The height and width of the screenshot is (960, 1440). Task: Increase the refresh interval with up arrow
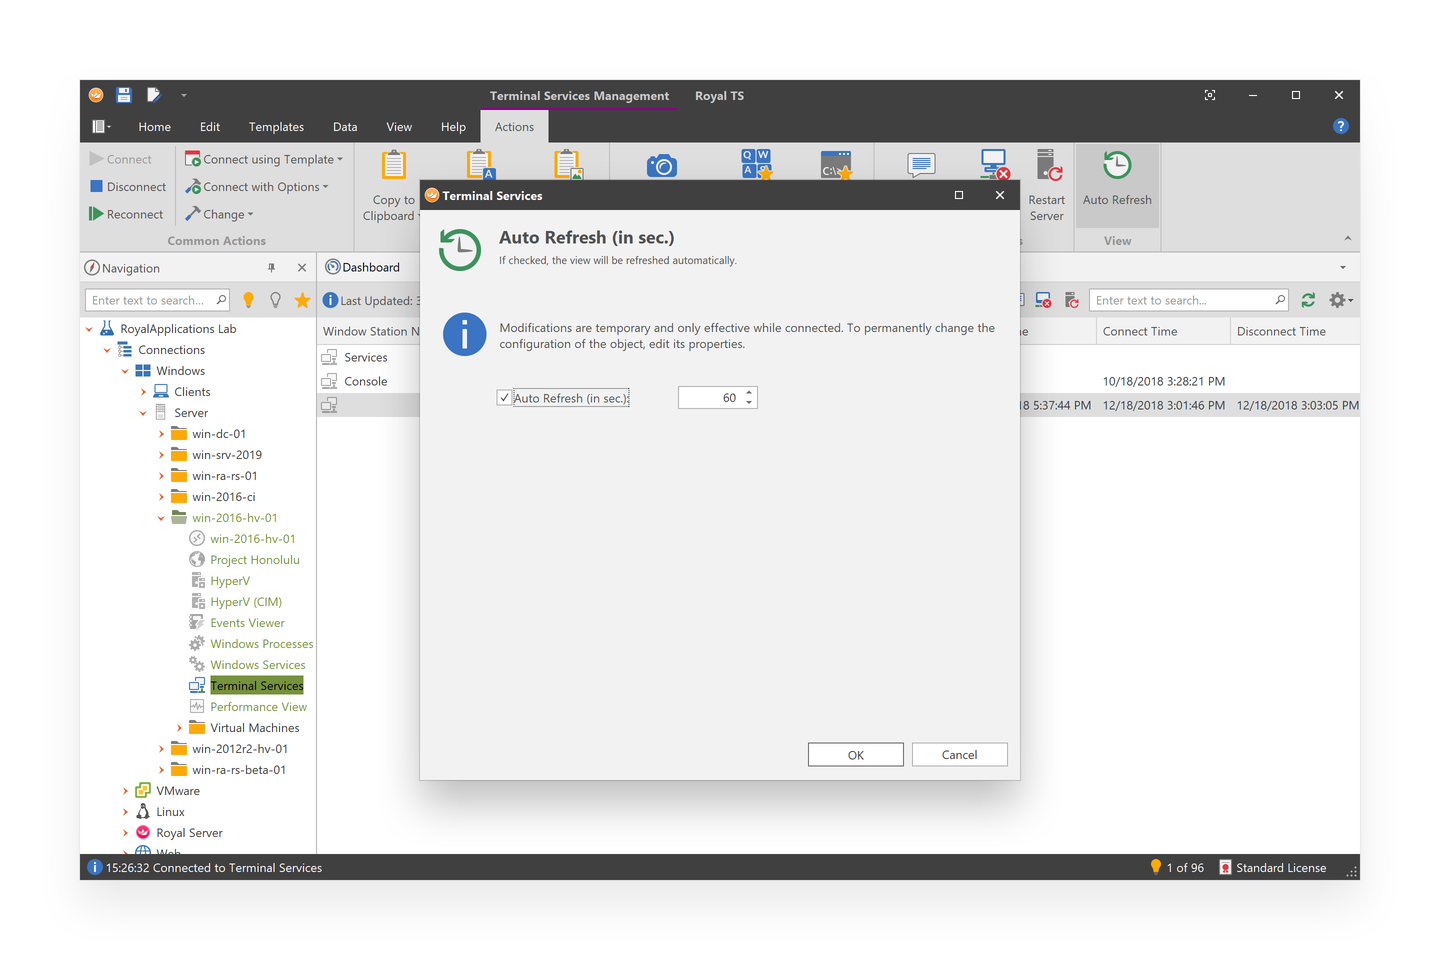pos(749,392)
